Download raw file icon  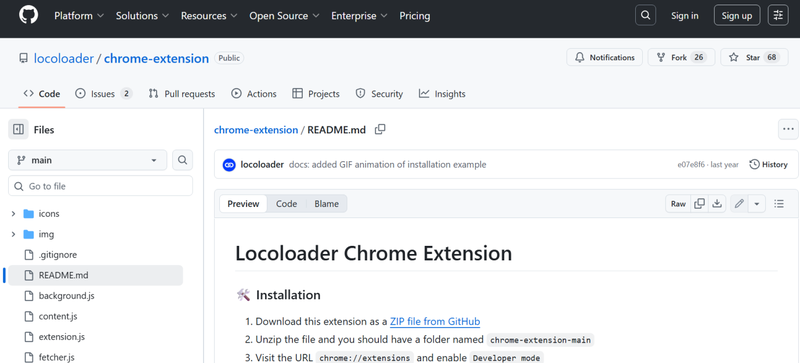[x=717, y=204]
